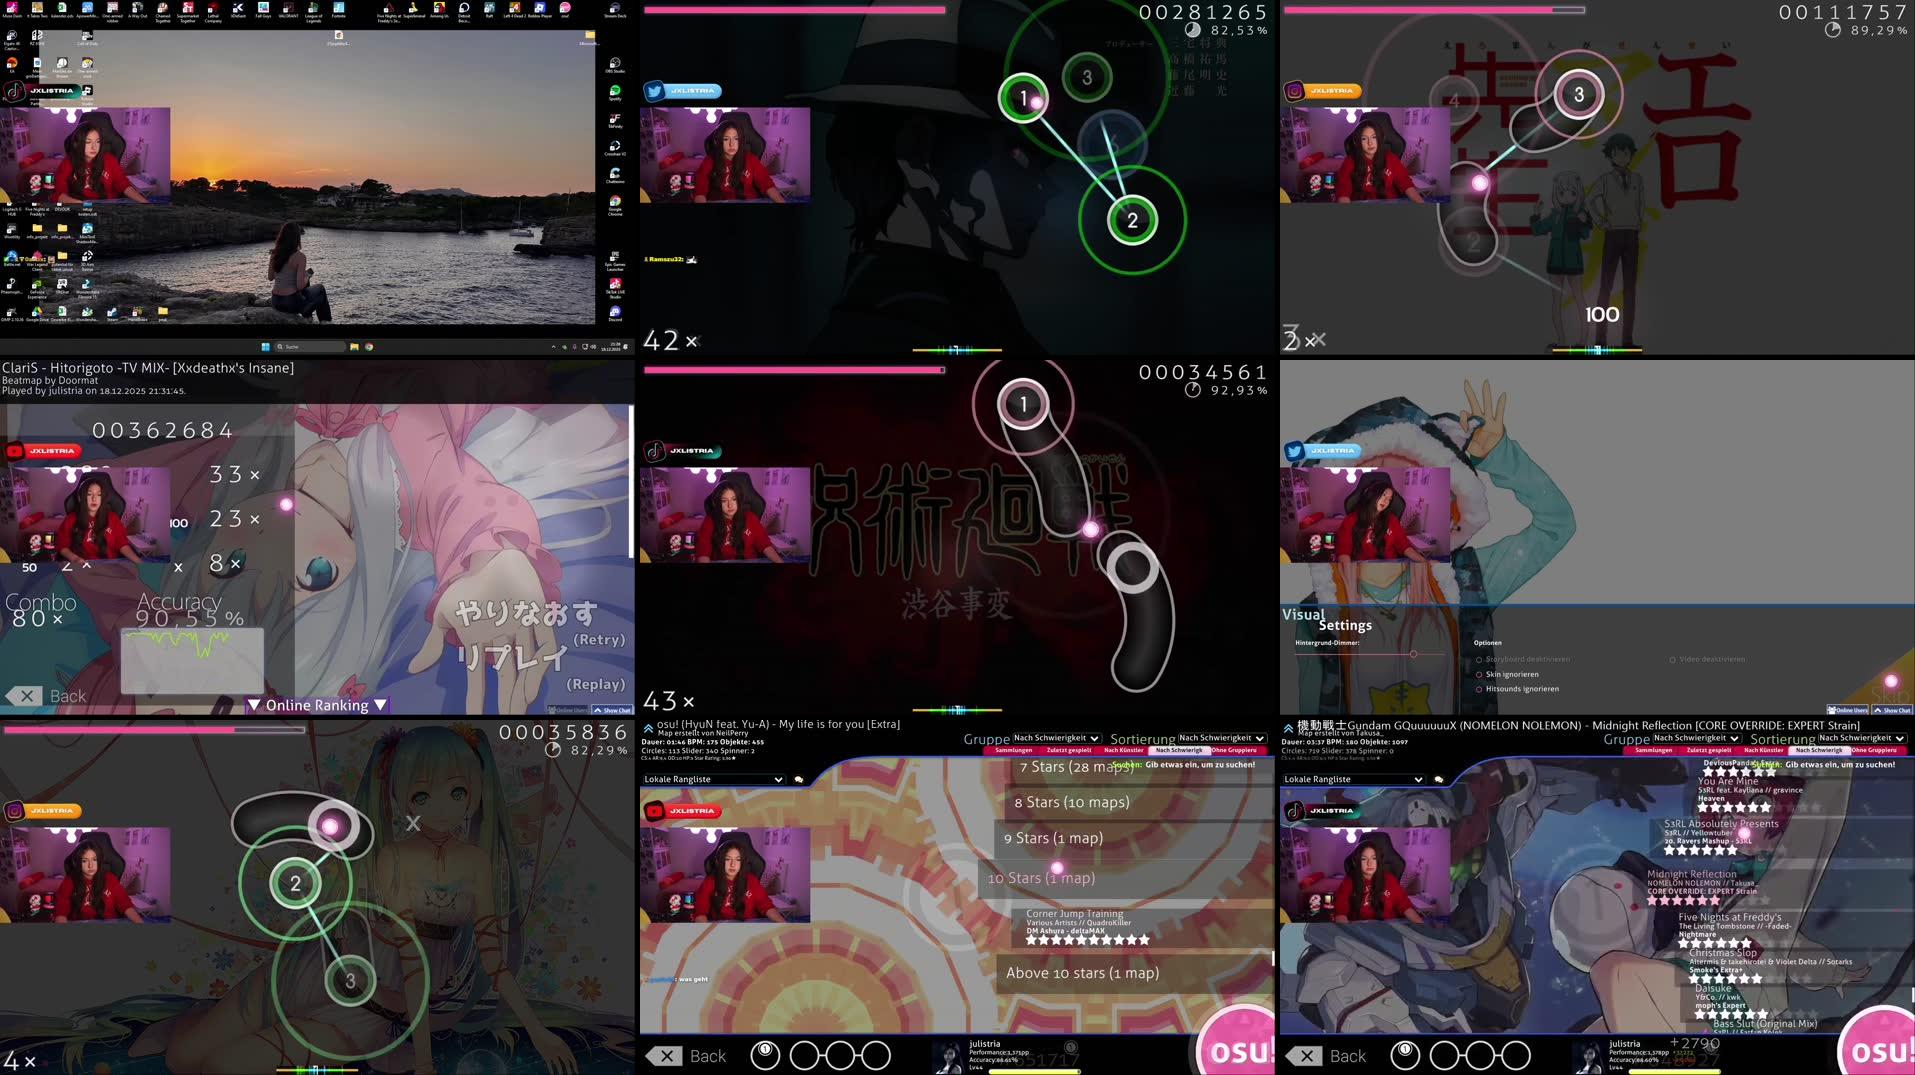This screenshot has height=1075, width=1915.
Task: Select the 10 Stars beatmap group
Action: tap(1042, 877)
